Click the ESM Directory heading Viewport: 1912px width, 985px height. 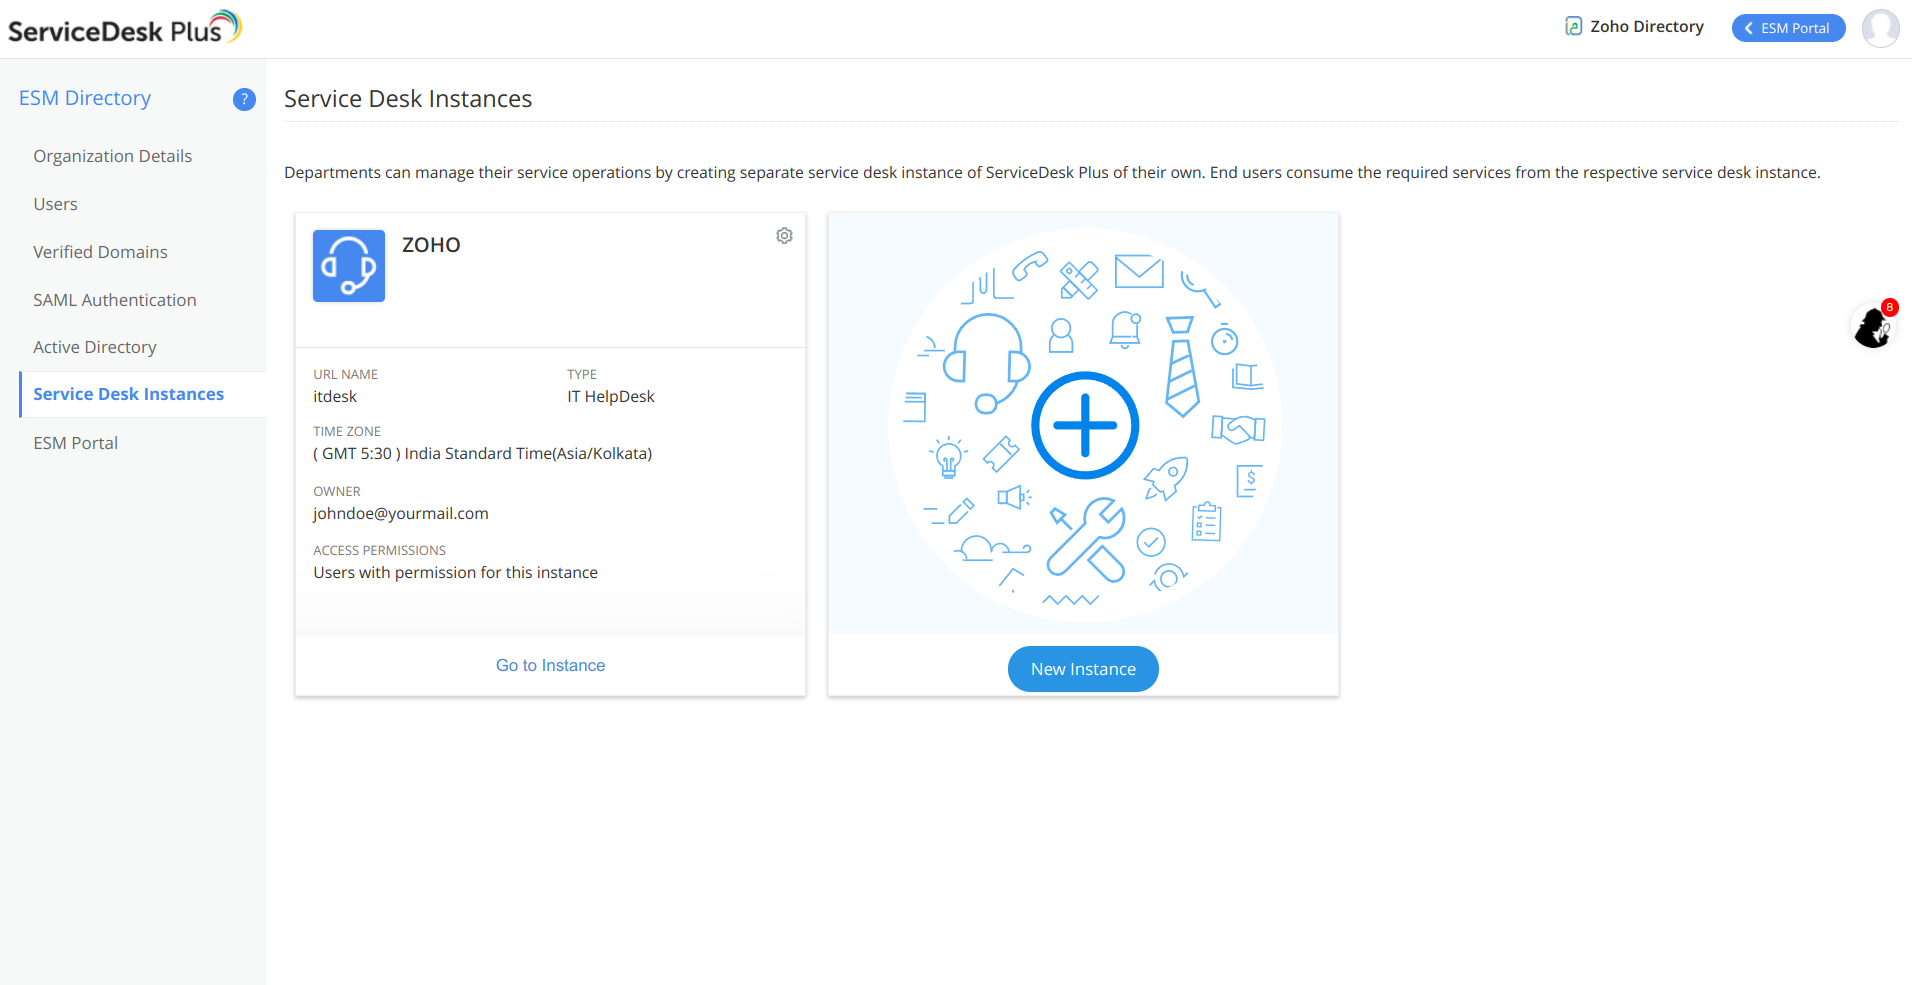(85, 98)
